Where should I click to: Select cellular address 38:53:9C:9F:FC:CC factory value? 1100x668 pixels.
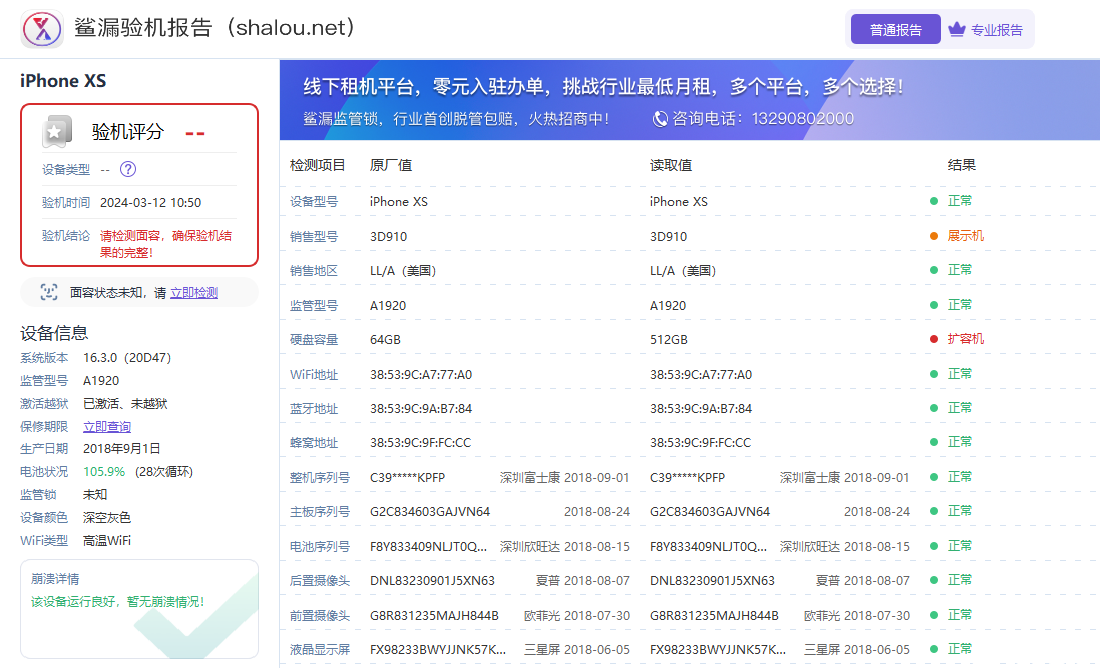(x=420, y=443)
